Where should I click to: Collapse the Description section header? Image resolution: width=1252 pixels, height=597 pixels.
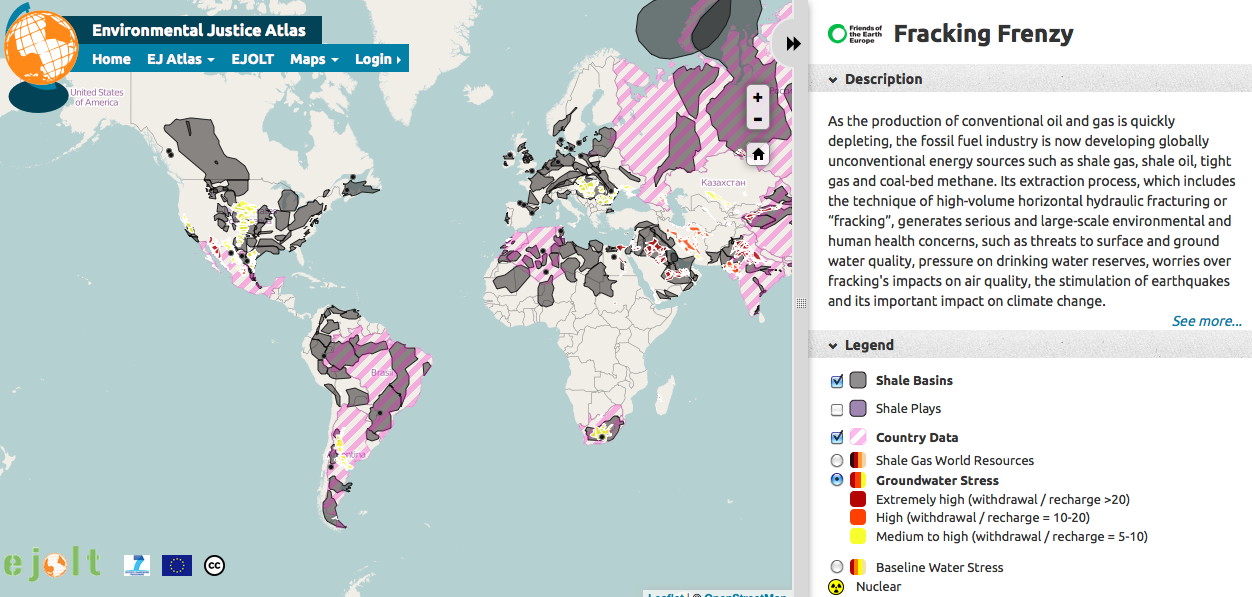tap(883, 79)
